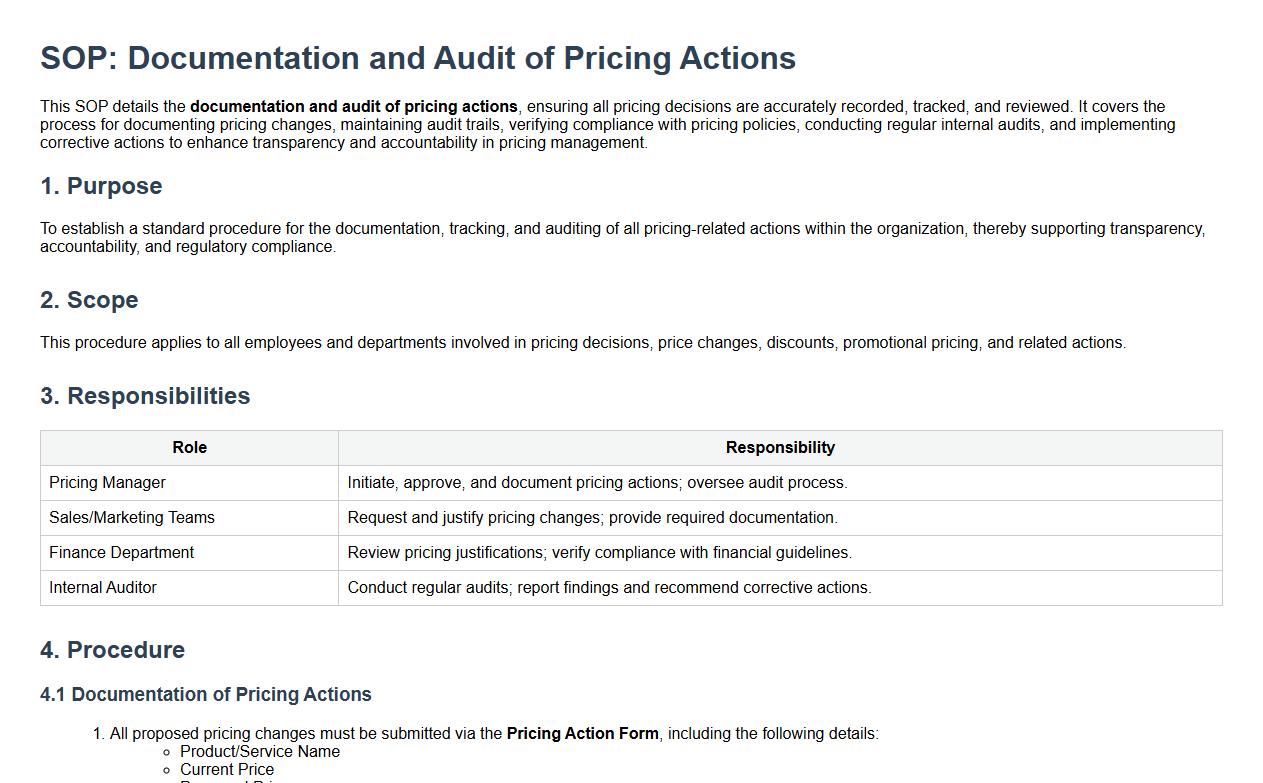Screen dimensions: 1263x783
Task: Click the Finance Department responsibility description
Action: point(599,553)
